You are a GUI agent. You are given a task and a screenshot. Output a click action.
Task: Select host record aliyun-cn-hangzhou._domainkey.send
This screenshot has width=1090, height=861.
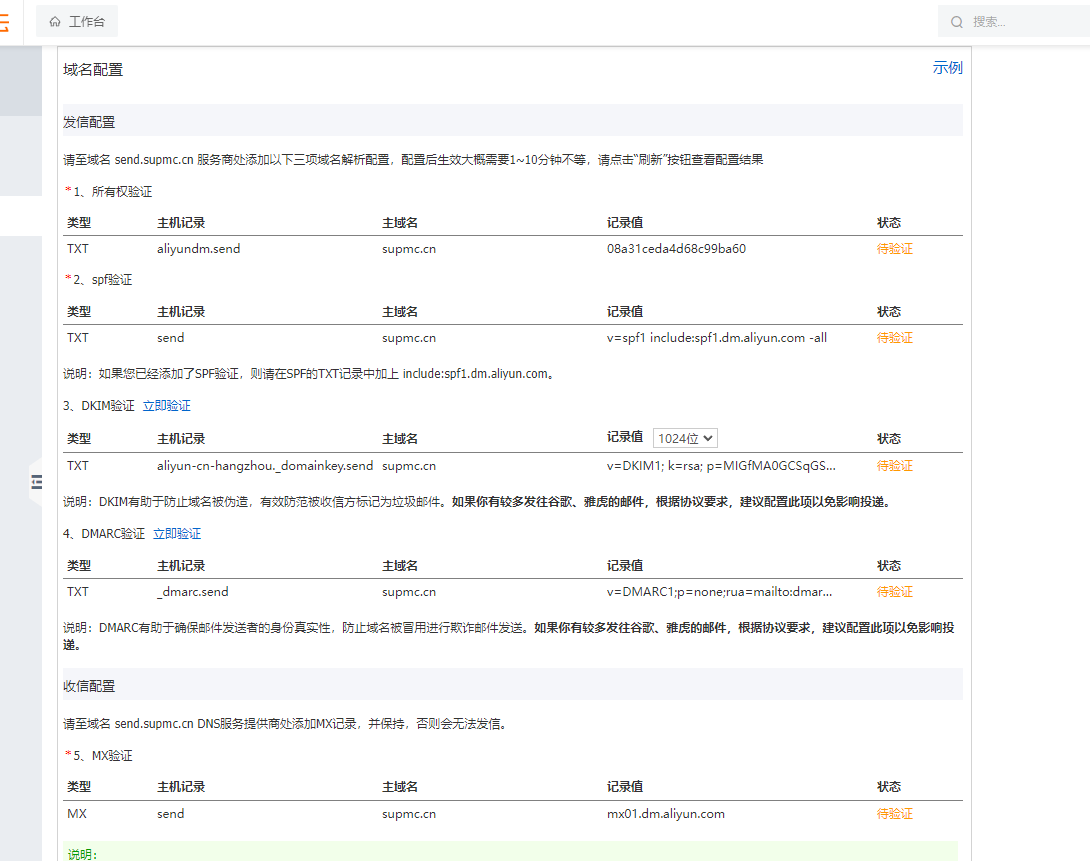(x=265, y=466)
